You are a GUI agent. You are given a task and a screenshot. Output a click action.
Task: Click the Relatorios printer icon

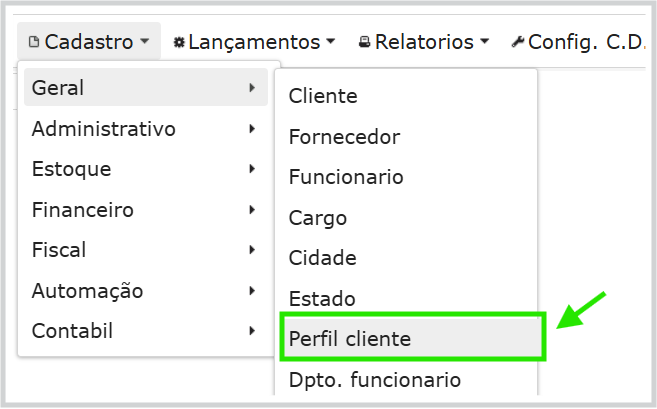coord(365,42)
